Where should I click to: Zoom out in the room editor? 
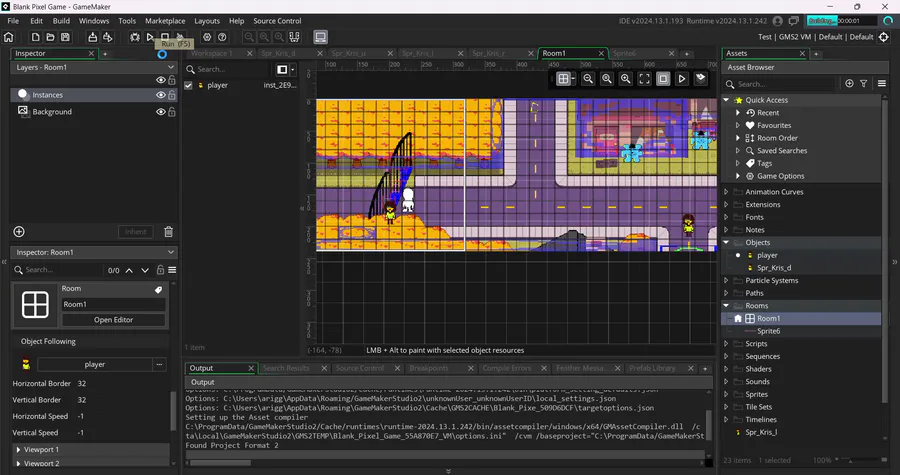click(588, 79)
